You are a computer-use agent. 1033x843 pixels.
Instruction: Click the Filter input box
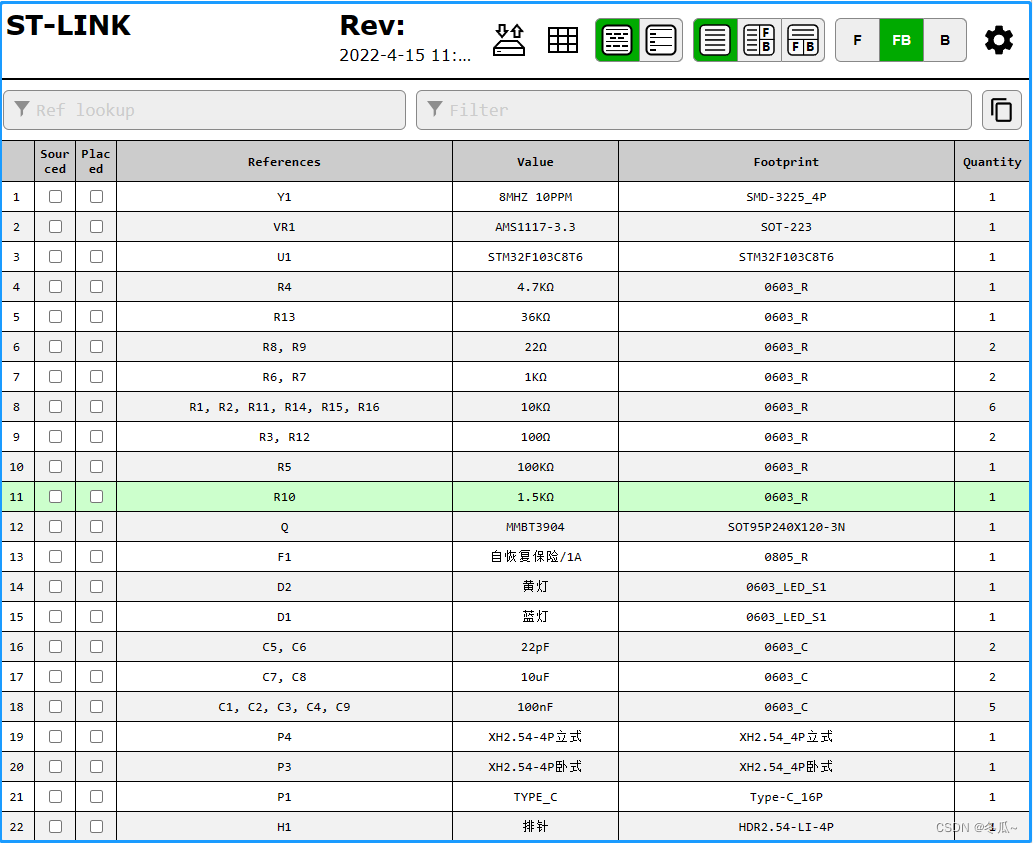click(x=697, y=110)
